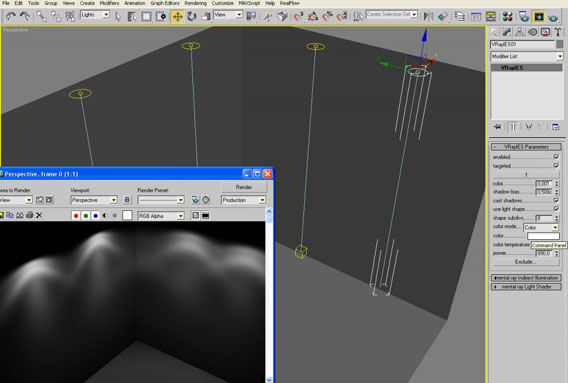Screen dimensions: 568x383
Task: Switch to the Hierarchy command panel tab
Action: pos(519,32)
